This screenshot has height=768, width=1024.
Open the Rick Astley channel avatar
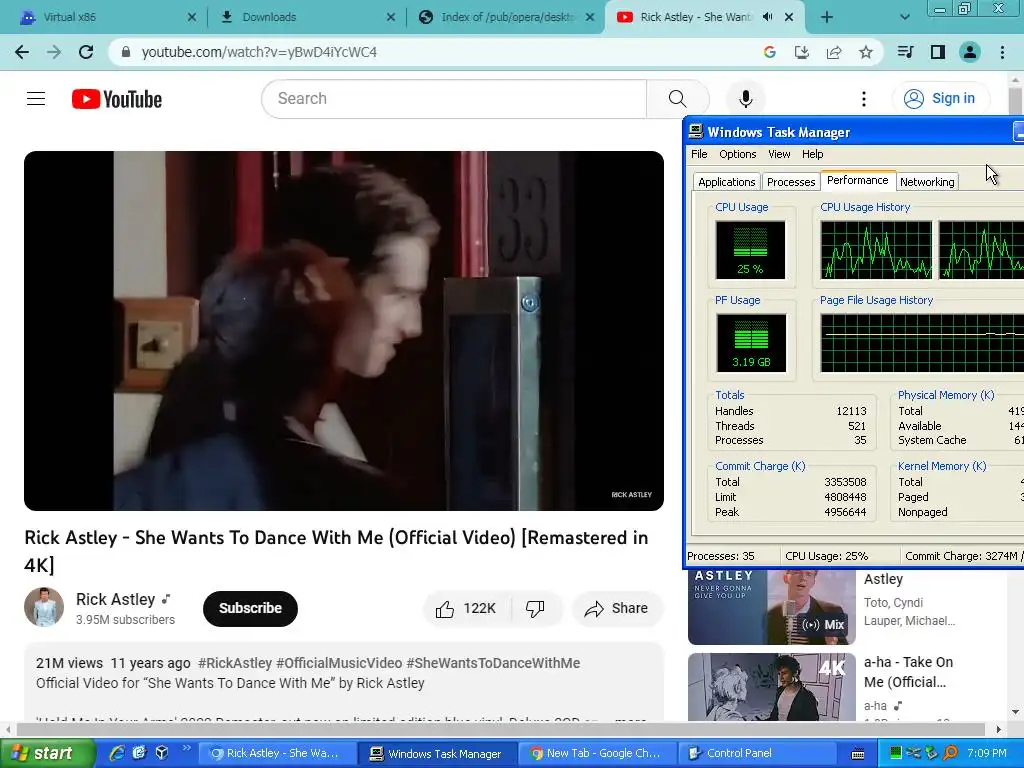pos(44,607)
